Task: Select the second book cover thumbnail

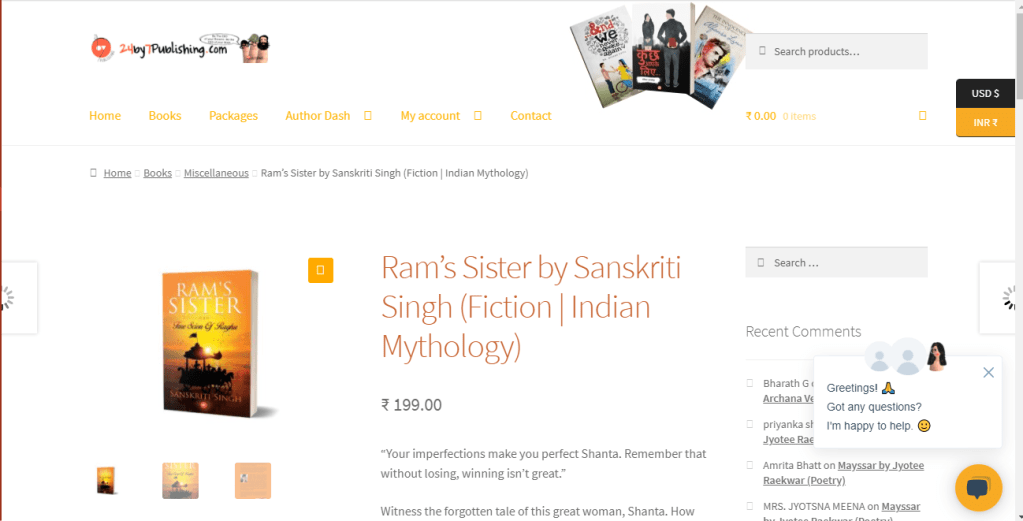Action: click(180, 481)
